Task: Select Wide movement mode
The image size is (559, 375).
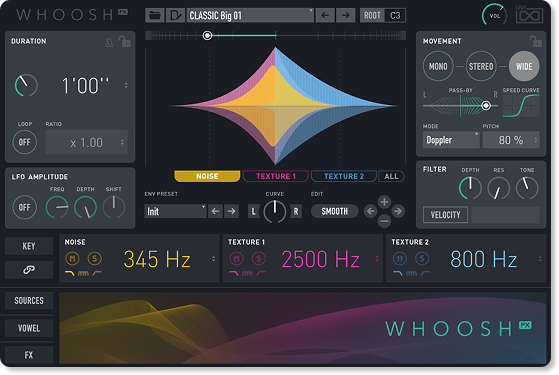Action: (524, 66)
